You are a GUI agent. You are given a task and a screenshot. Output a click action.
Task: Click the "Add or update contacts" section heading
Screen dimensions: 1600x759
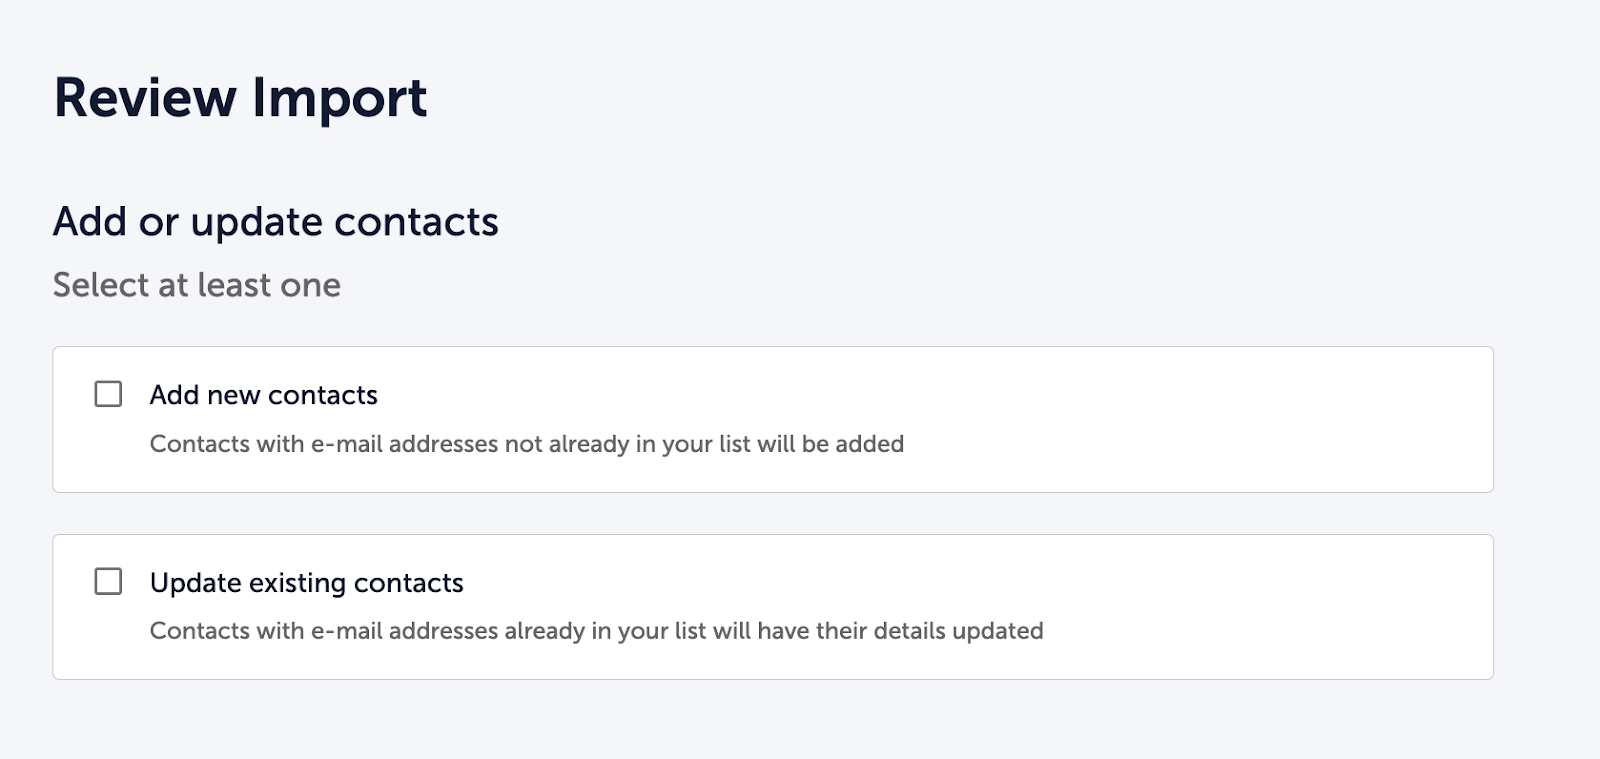pos(275,222)
